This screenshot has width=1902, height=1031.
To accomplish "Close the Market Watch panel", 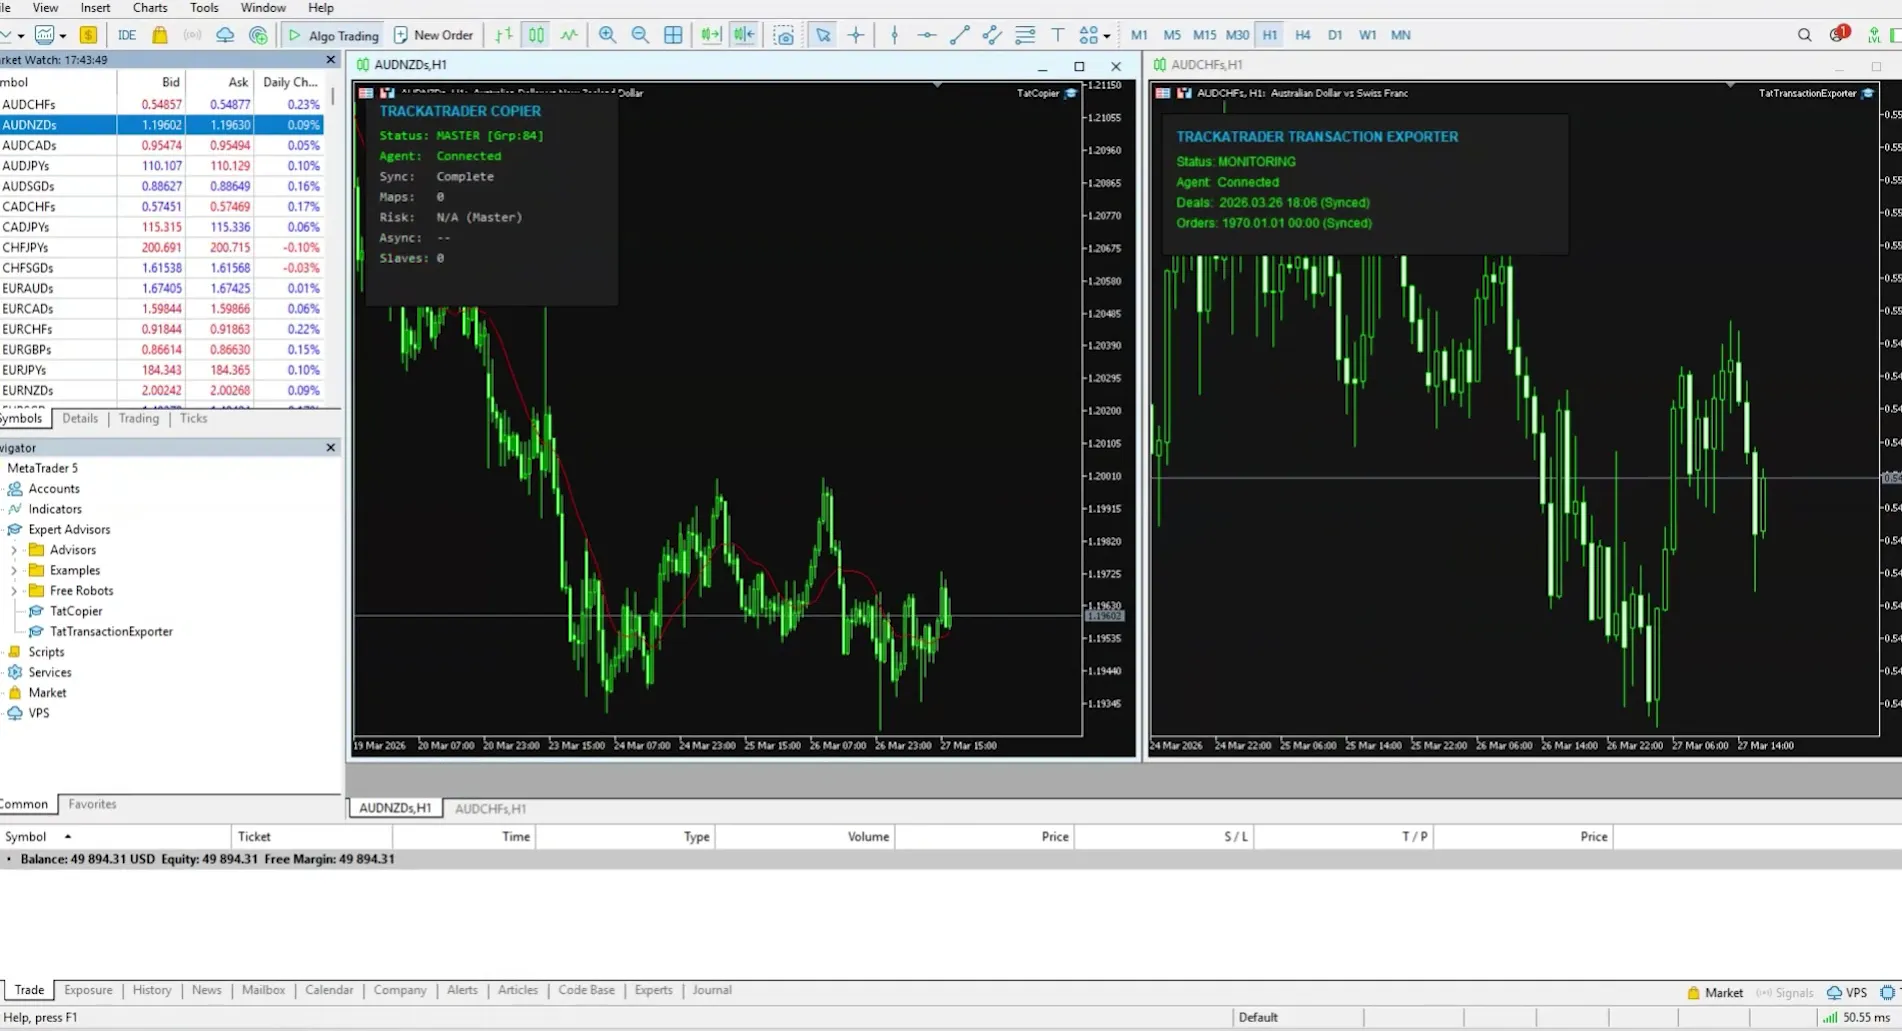I will [x=331, y=60].
